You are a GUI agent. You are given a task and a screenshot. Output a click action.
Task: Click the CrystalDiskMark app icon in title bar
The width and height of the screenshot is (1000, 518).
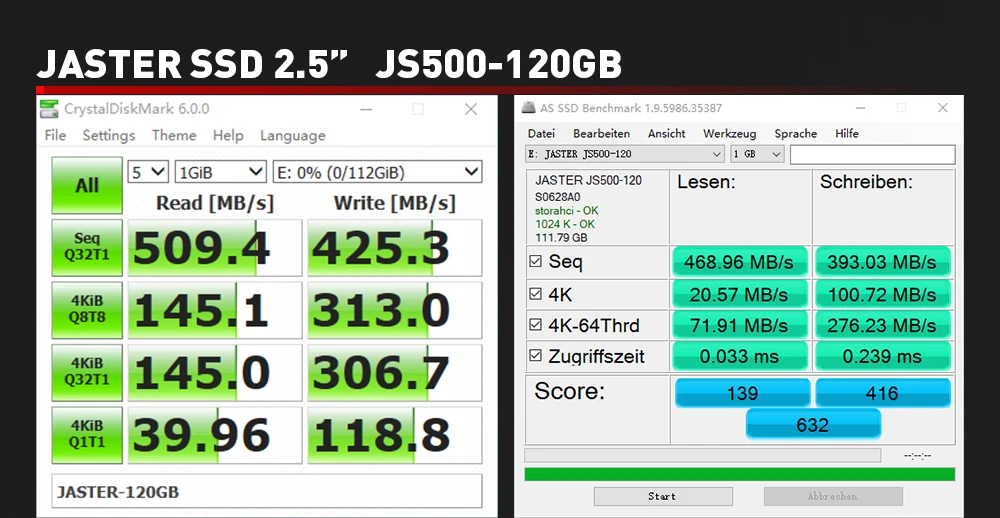point(48,109)
